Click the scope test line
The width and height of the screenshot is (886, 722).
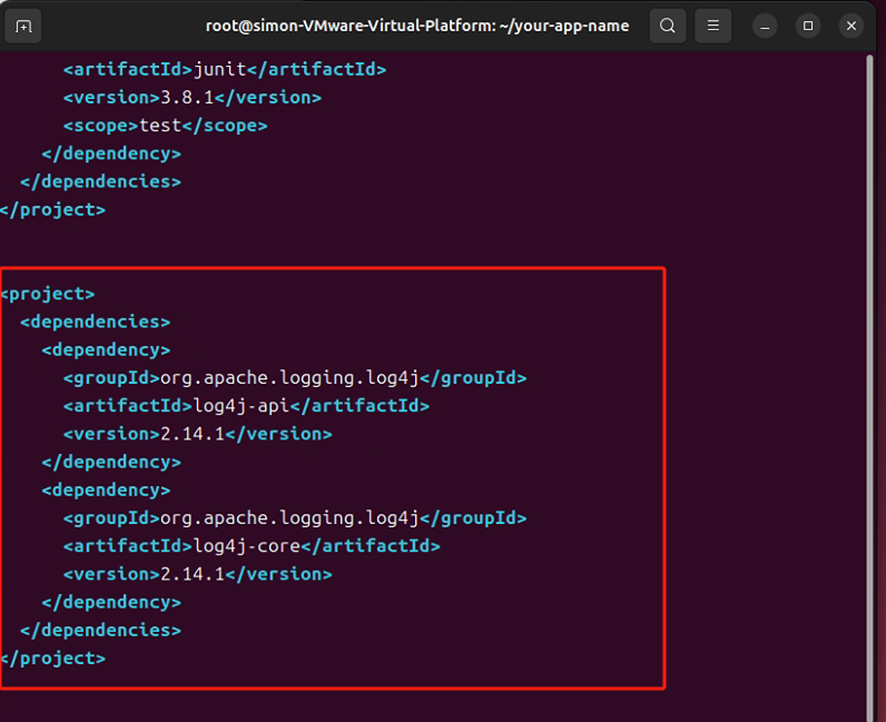[x=165, y=125]
